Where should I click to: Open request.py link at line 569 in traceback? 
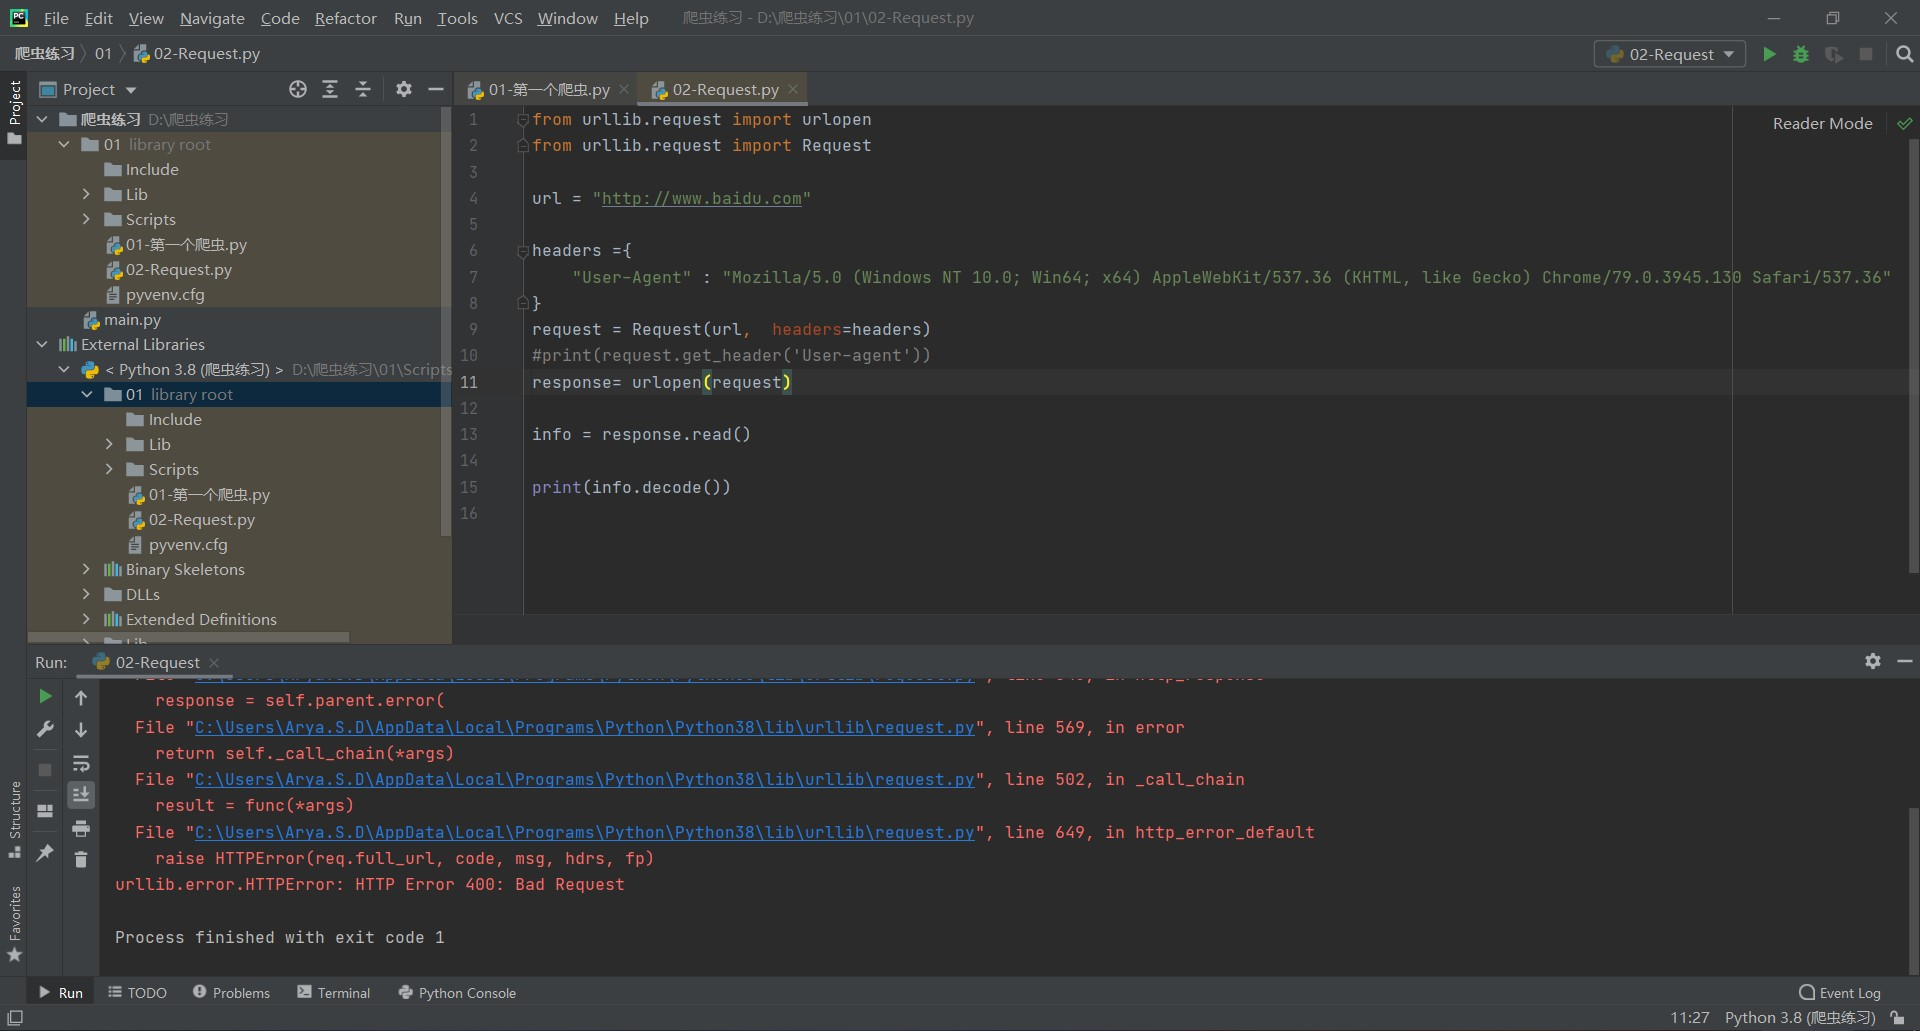point(584,727)
